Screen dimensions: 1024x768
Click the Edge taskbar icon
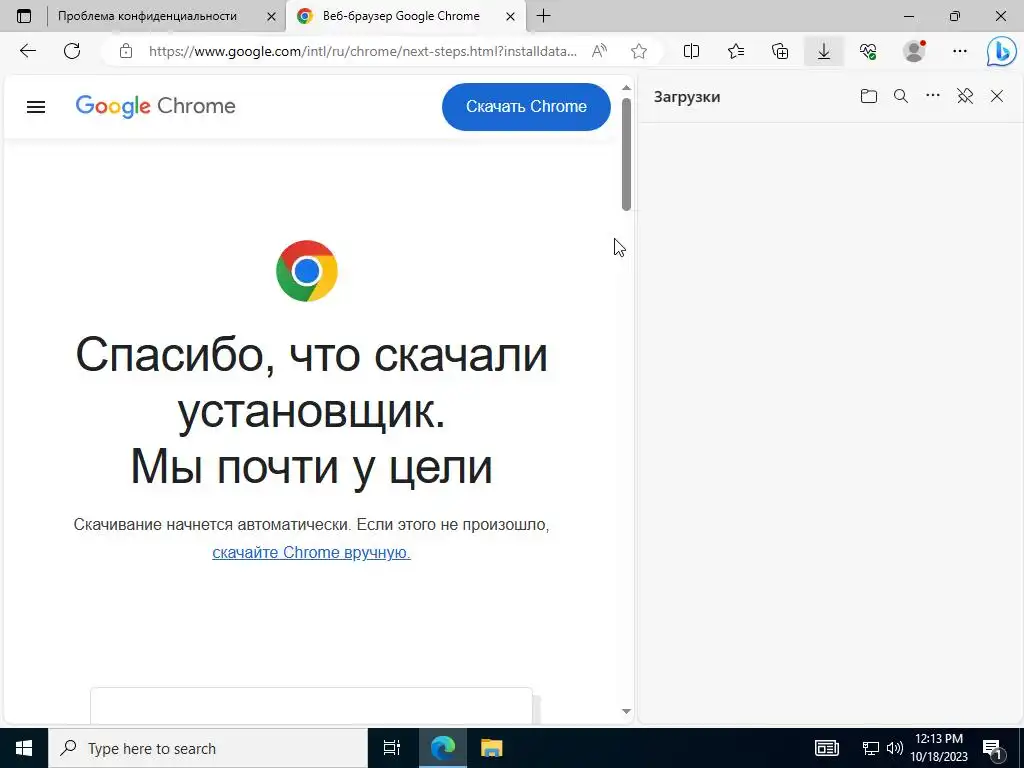pos(442,748)
